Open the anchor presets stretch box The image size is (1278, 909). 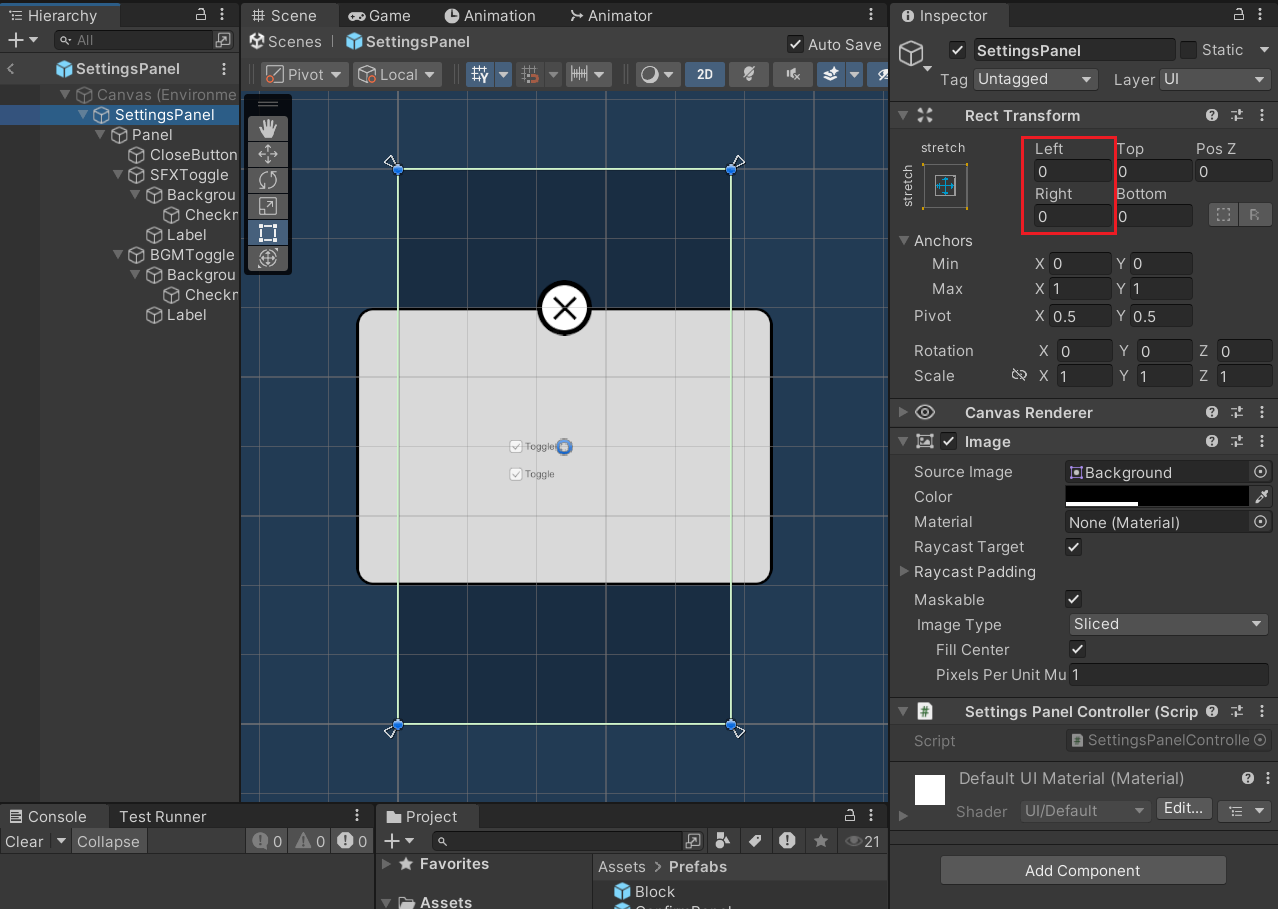pos(945,186)
